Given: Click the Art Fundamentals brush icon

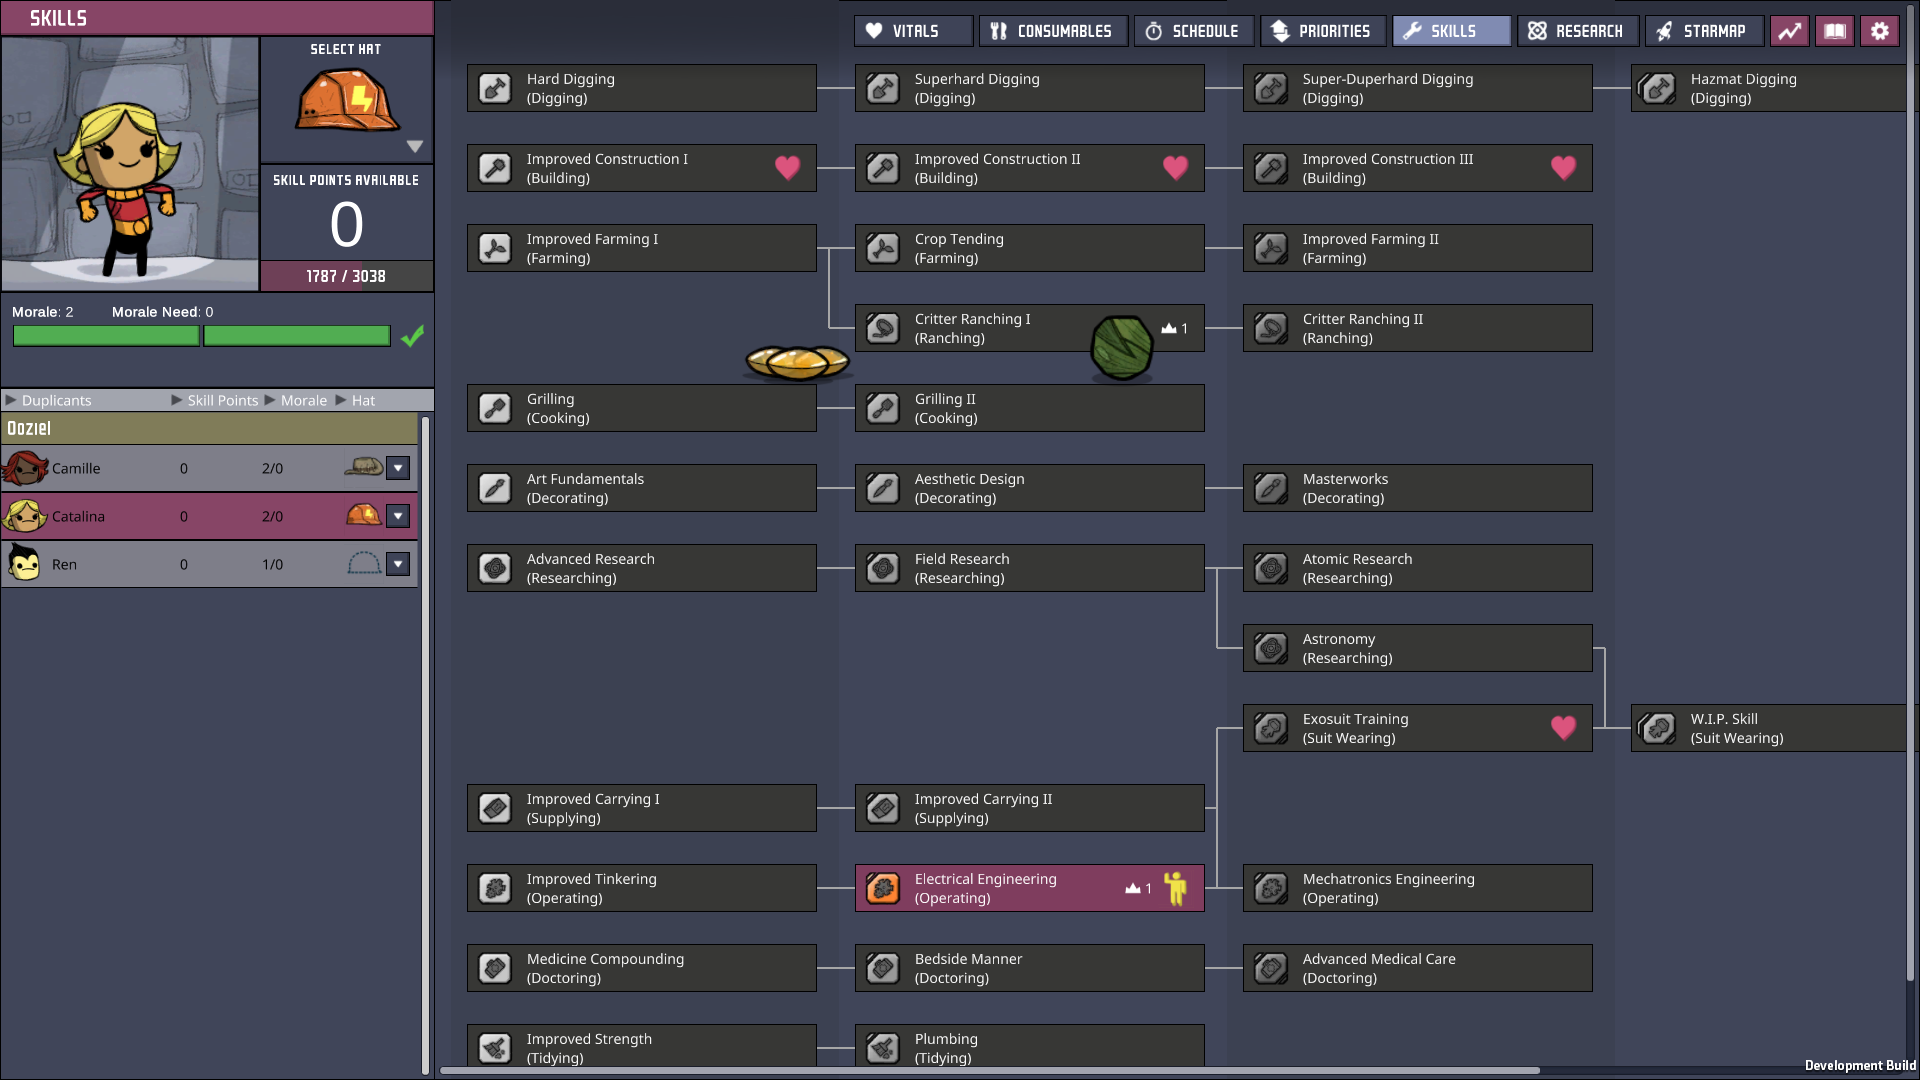Looking at the screenshot, I should [x=495, y=488].
